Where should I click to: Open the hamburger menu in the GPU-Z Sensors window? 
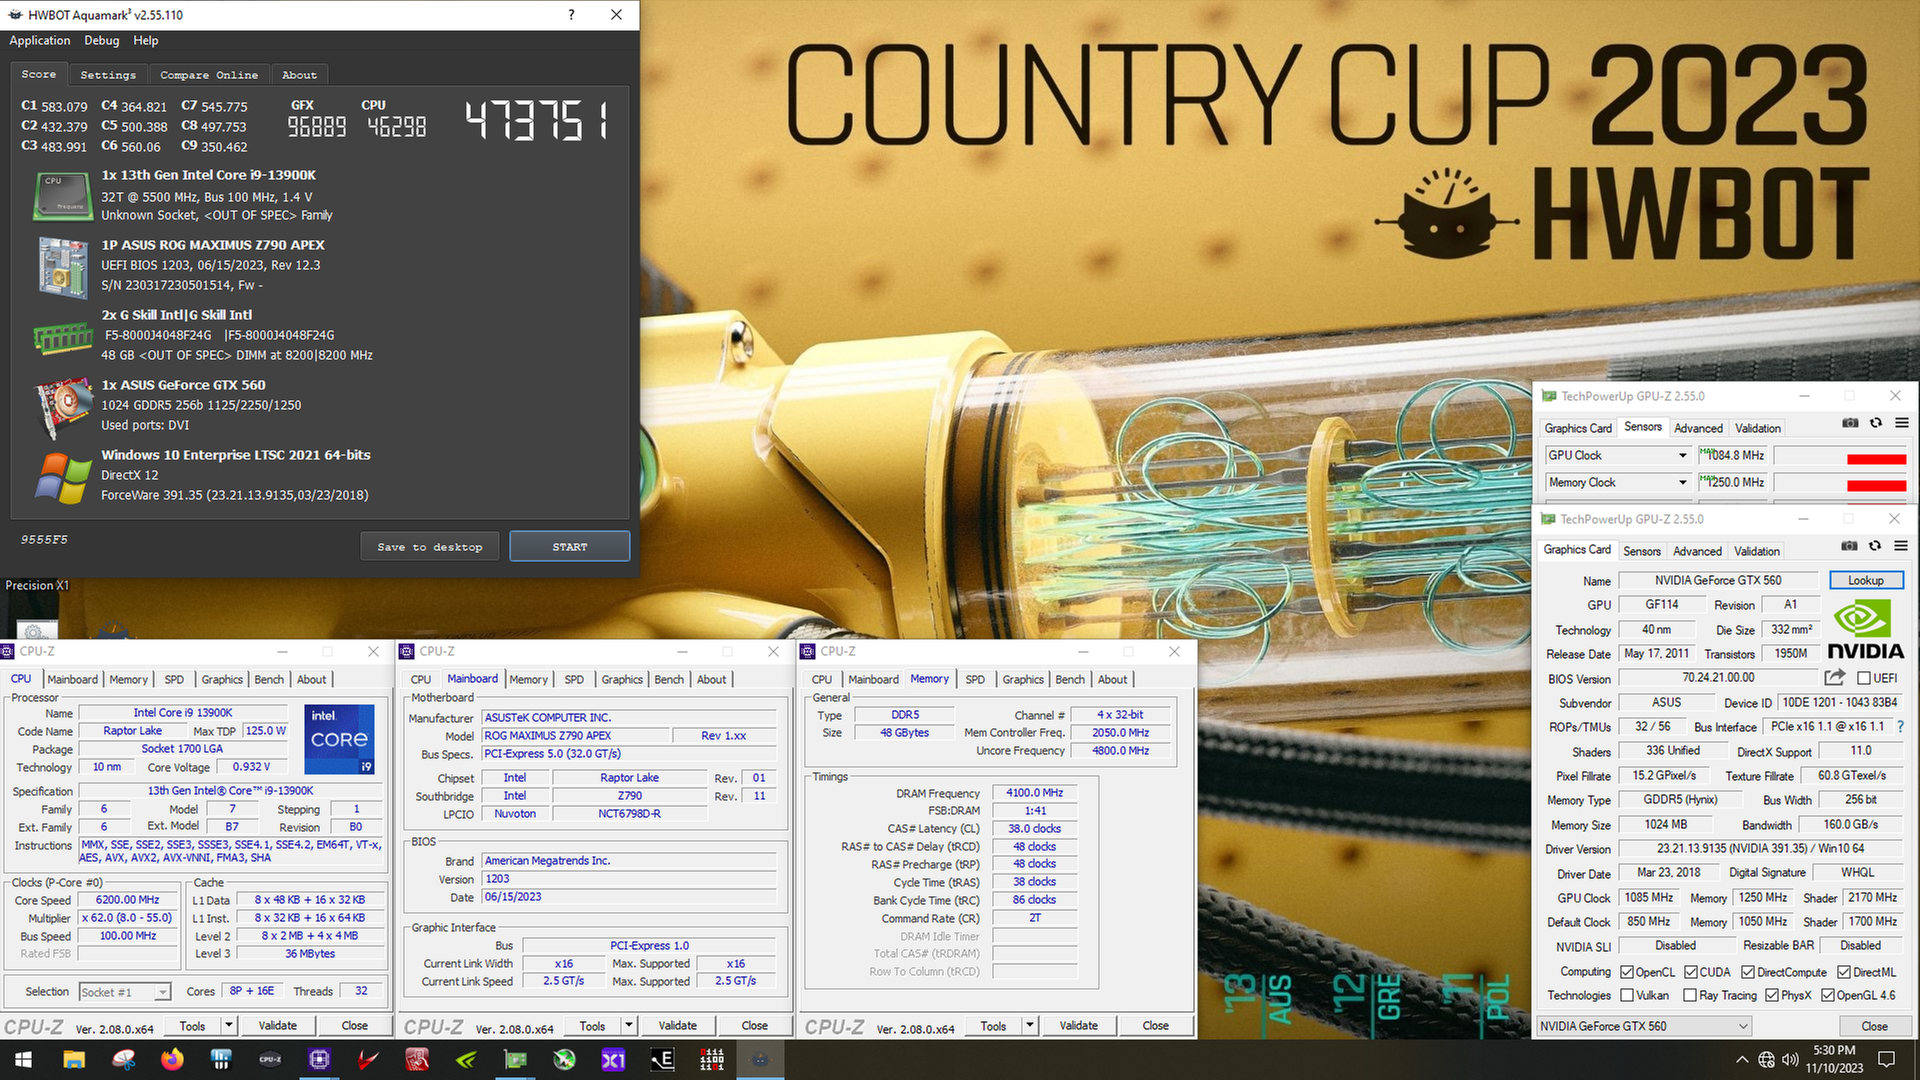[1902, 423]
